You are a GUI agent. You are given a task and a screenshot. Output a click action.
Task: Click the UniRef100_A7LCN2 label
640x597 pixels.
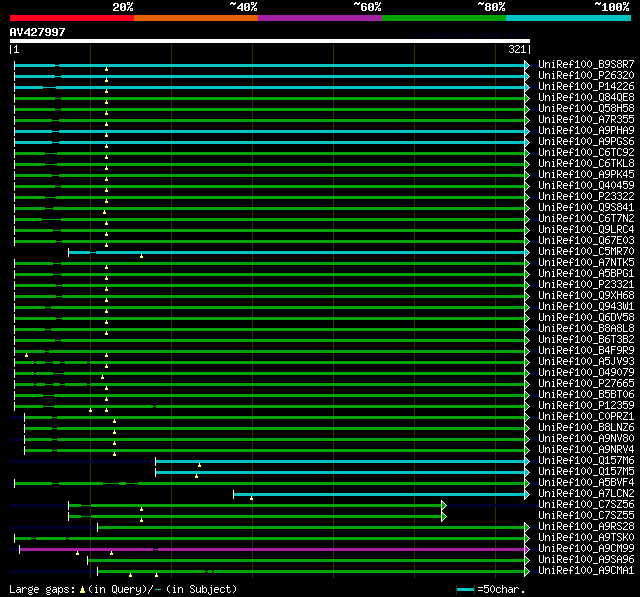[x=586, y=493]
